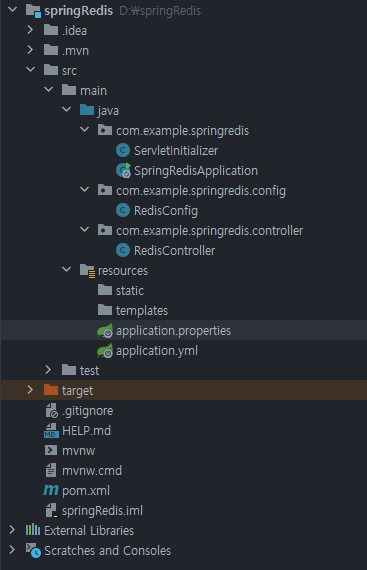Select the .gitignore file name
Image resolution: width=367 pixels, height=570 pixels.
[88, 411]
